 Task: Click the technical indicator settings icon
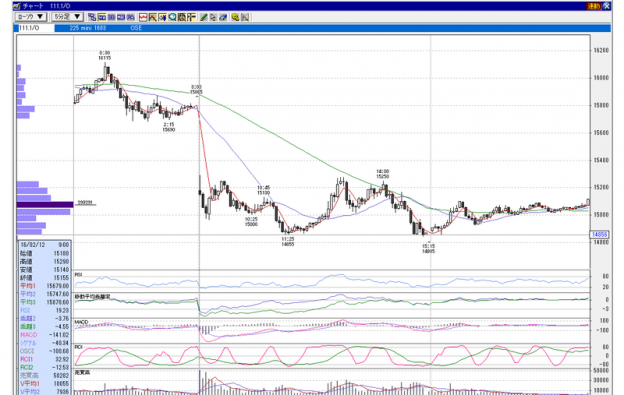click(153, 17)
